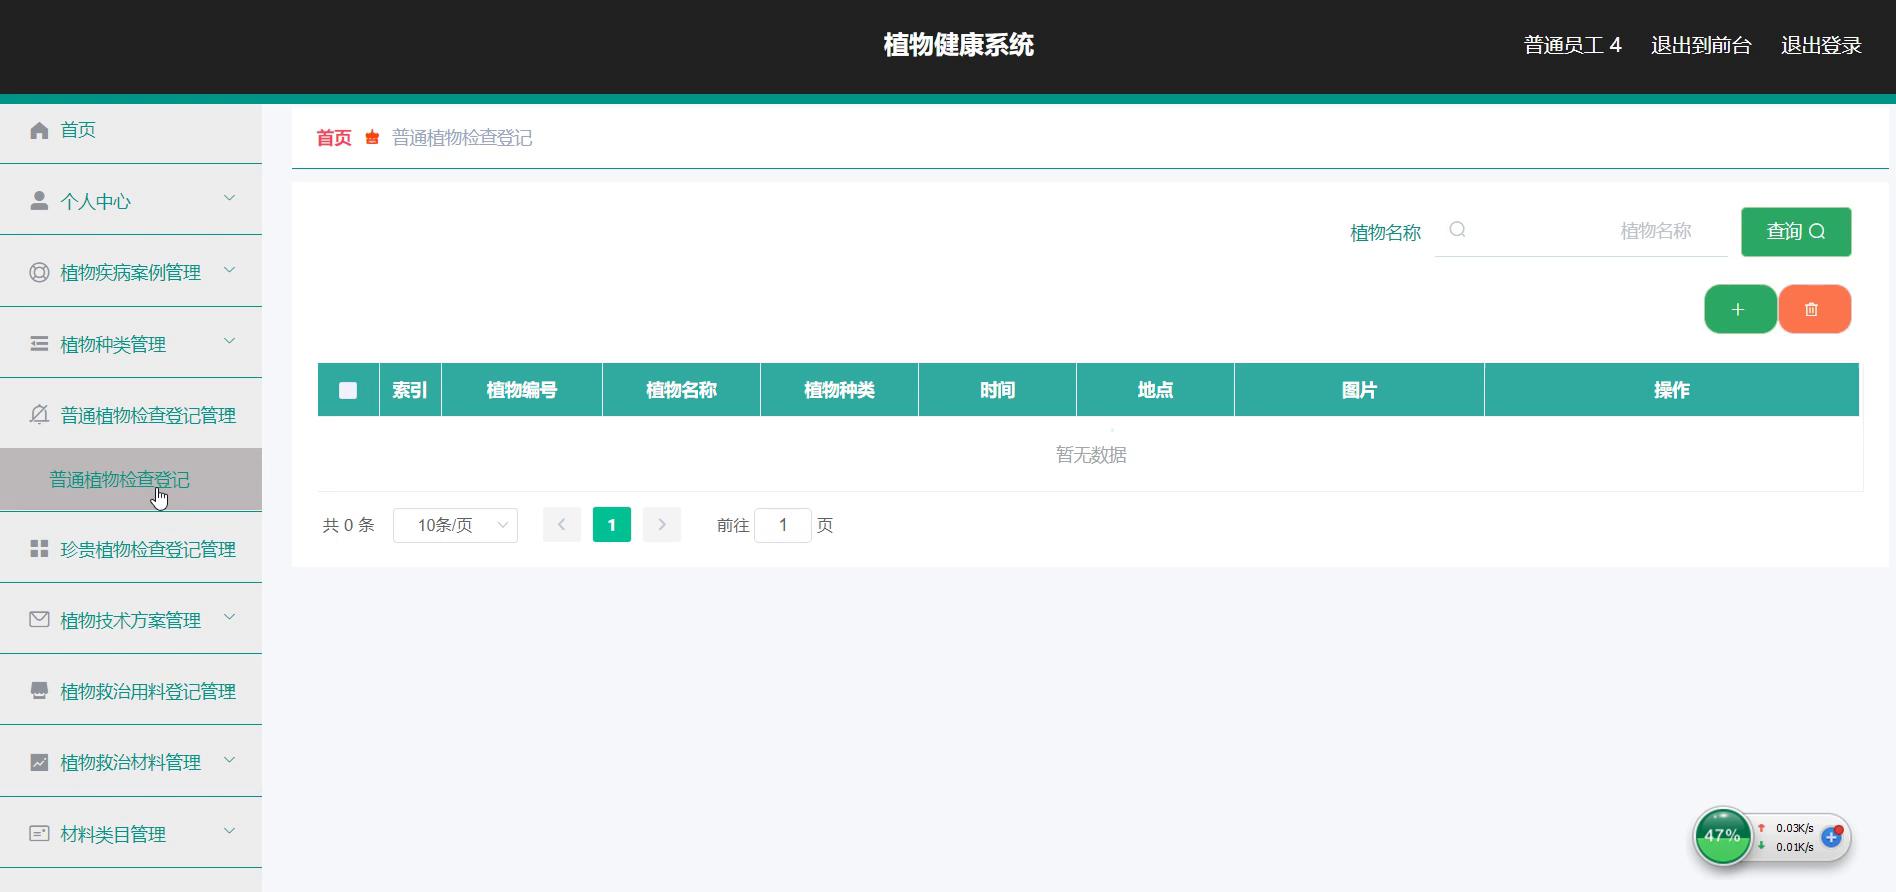1896x892 pixels.
Task: Click the person icon for 个人中心
Action: [x=39, y=201]
